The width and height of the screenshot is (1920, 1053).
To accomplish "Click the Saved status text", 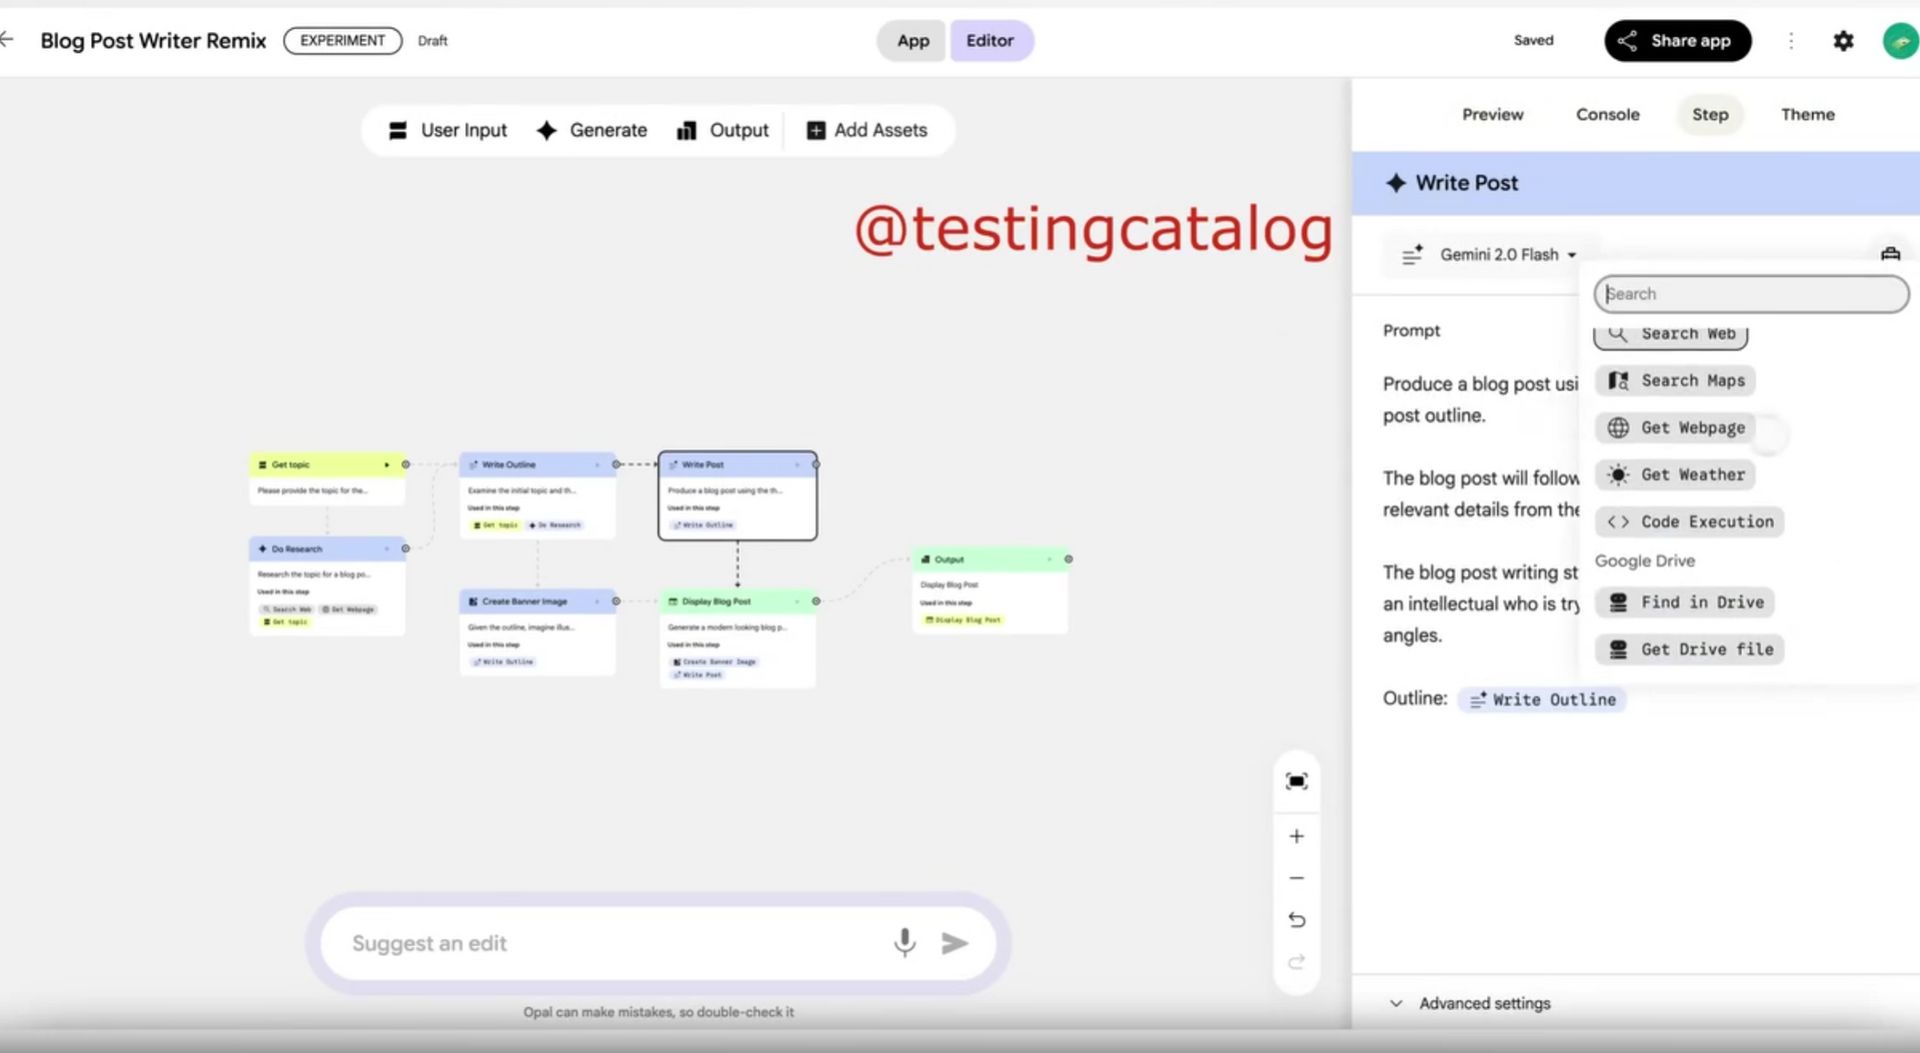I will [1533, 41].
